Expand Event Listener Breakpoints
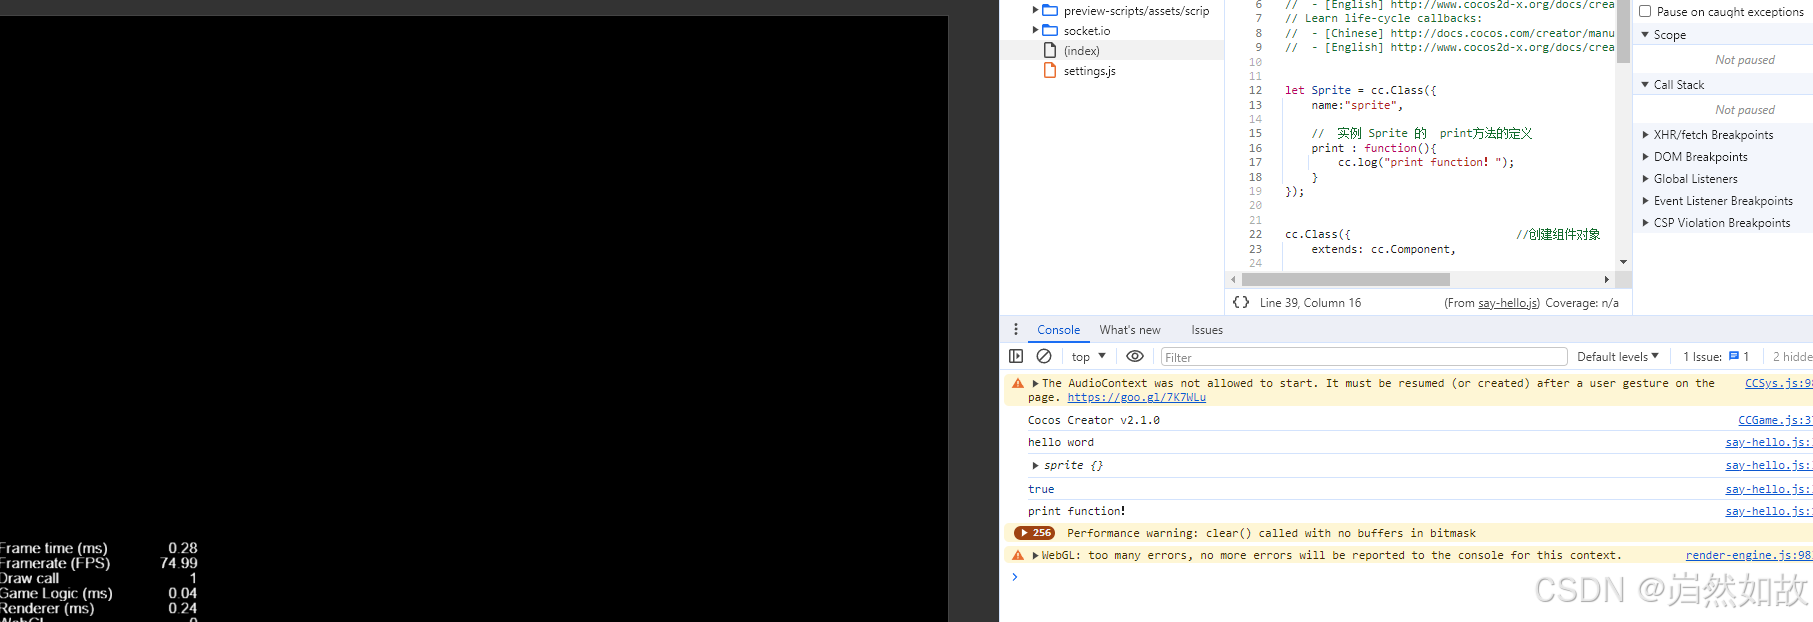Viewport: 1813px width, 622px height. tap(1645, 200)
